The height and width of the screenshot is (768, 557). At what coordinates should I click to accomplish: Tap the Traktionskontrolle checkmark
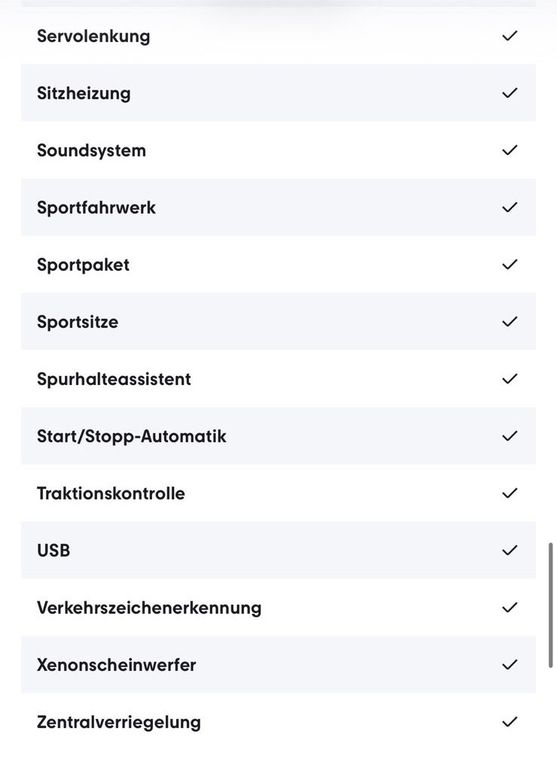(x=509, y=493)
